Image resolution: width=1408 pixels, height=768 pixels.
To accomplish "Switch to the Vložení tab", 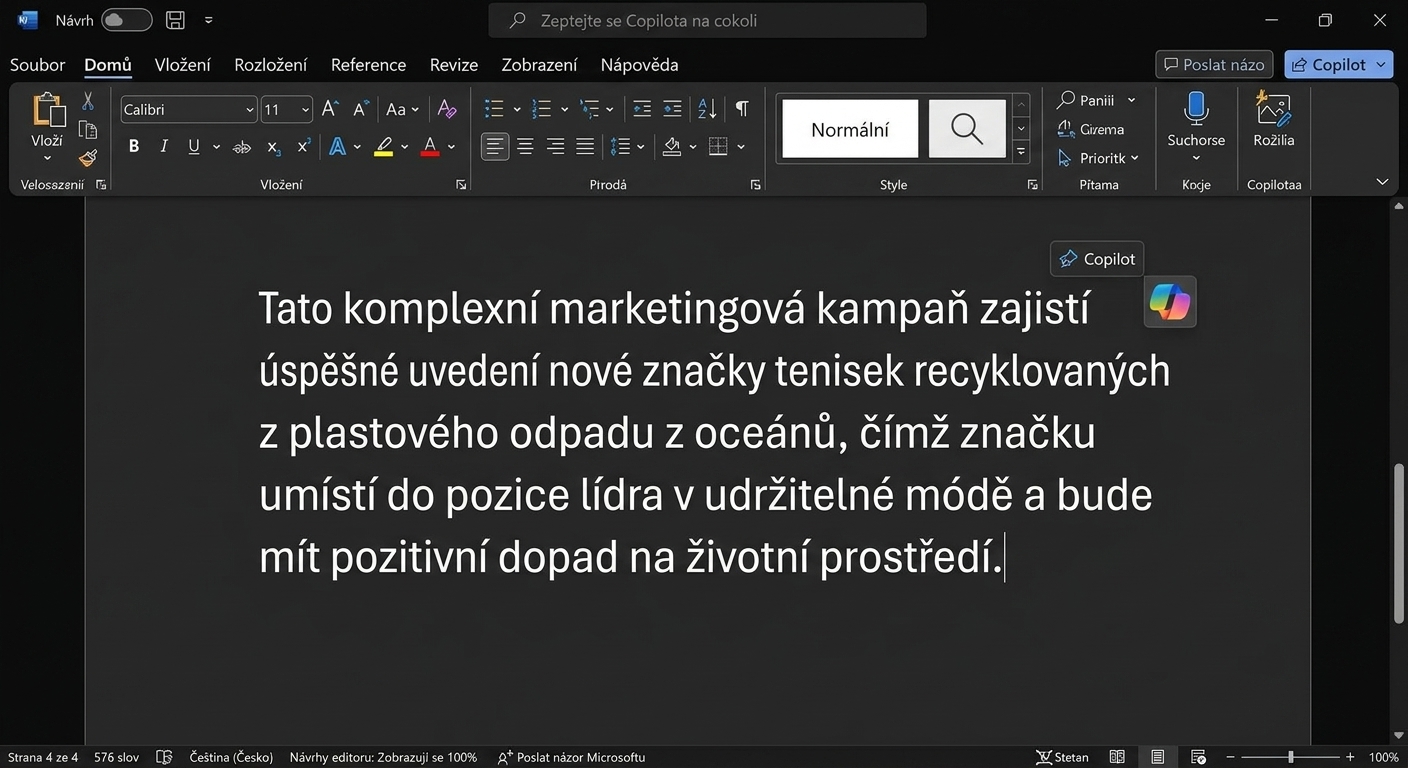I will pos(183,65).
